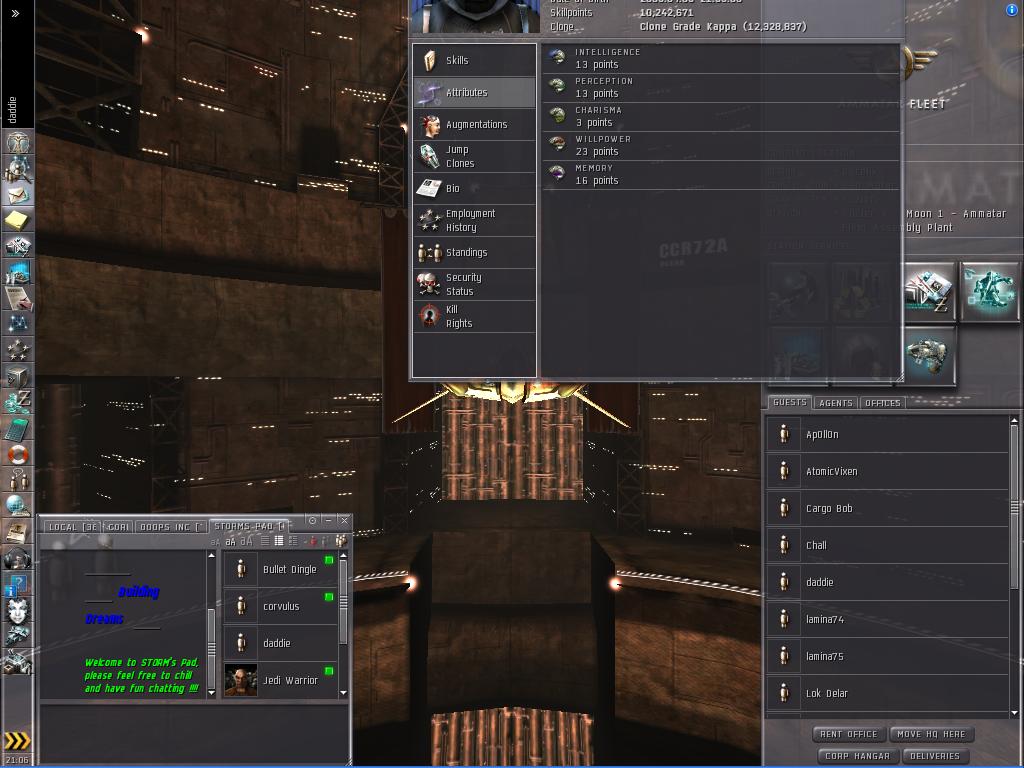Screen dimensions: 1024x768
Task: Open the glowing robot repair station service icon
Action: coord(989,291)
